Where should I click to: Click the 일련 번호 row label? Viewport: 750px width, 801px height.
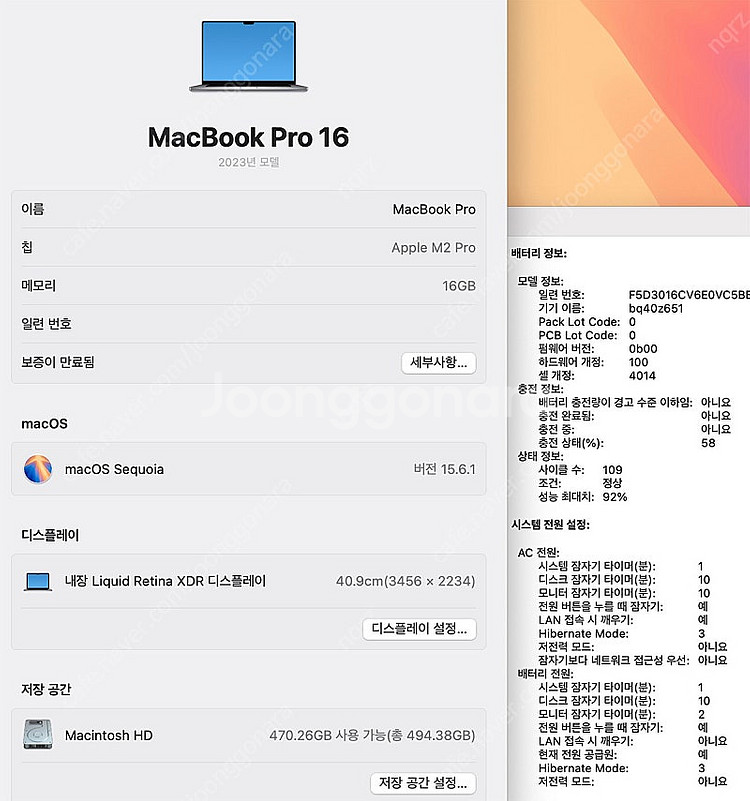(46, 324)
